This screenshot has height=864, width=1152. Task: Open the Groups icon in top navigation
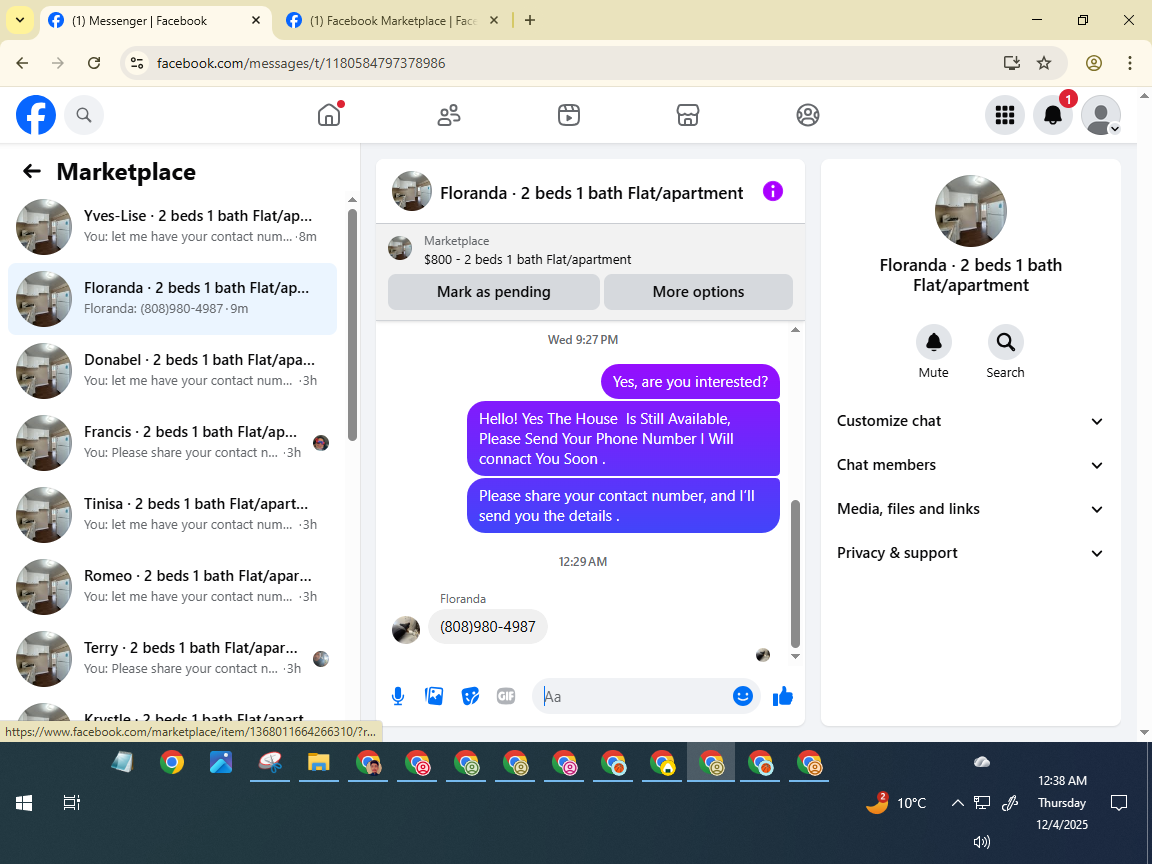click(x=807, y=115)
